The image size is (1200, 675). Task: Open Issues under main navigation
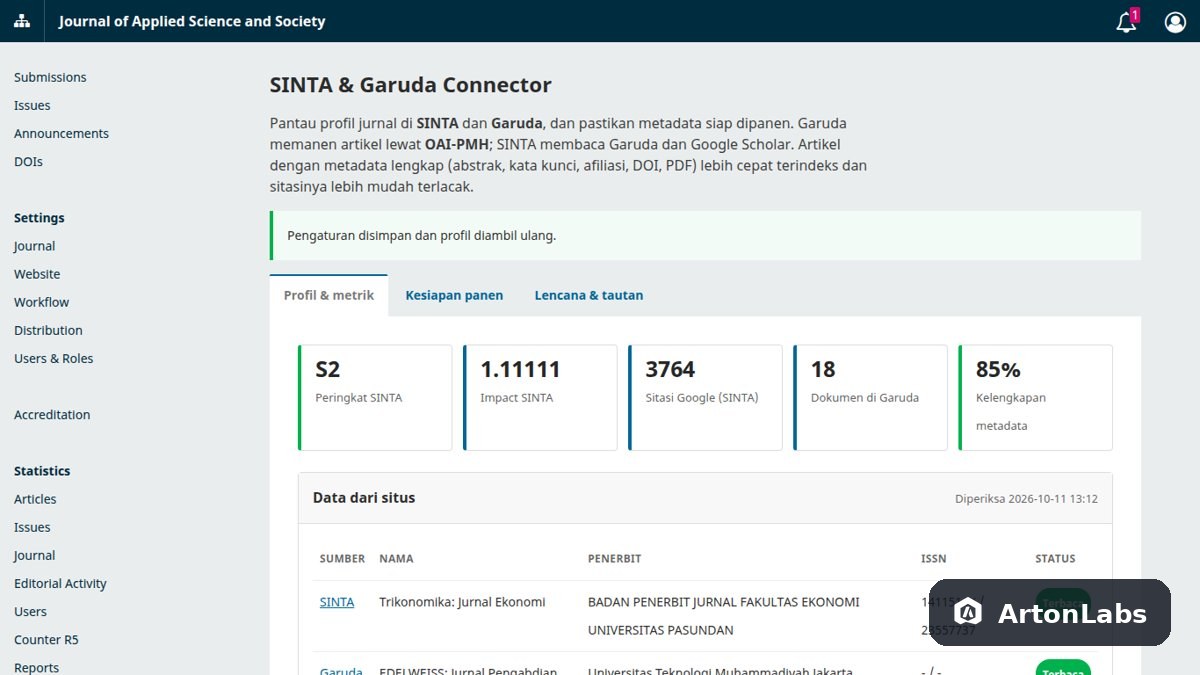pos(32,105)
